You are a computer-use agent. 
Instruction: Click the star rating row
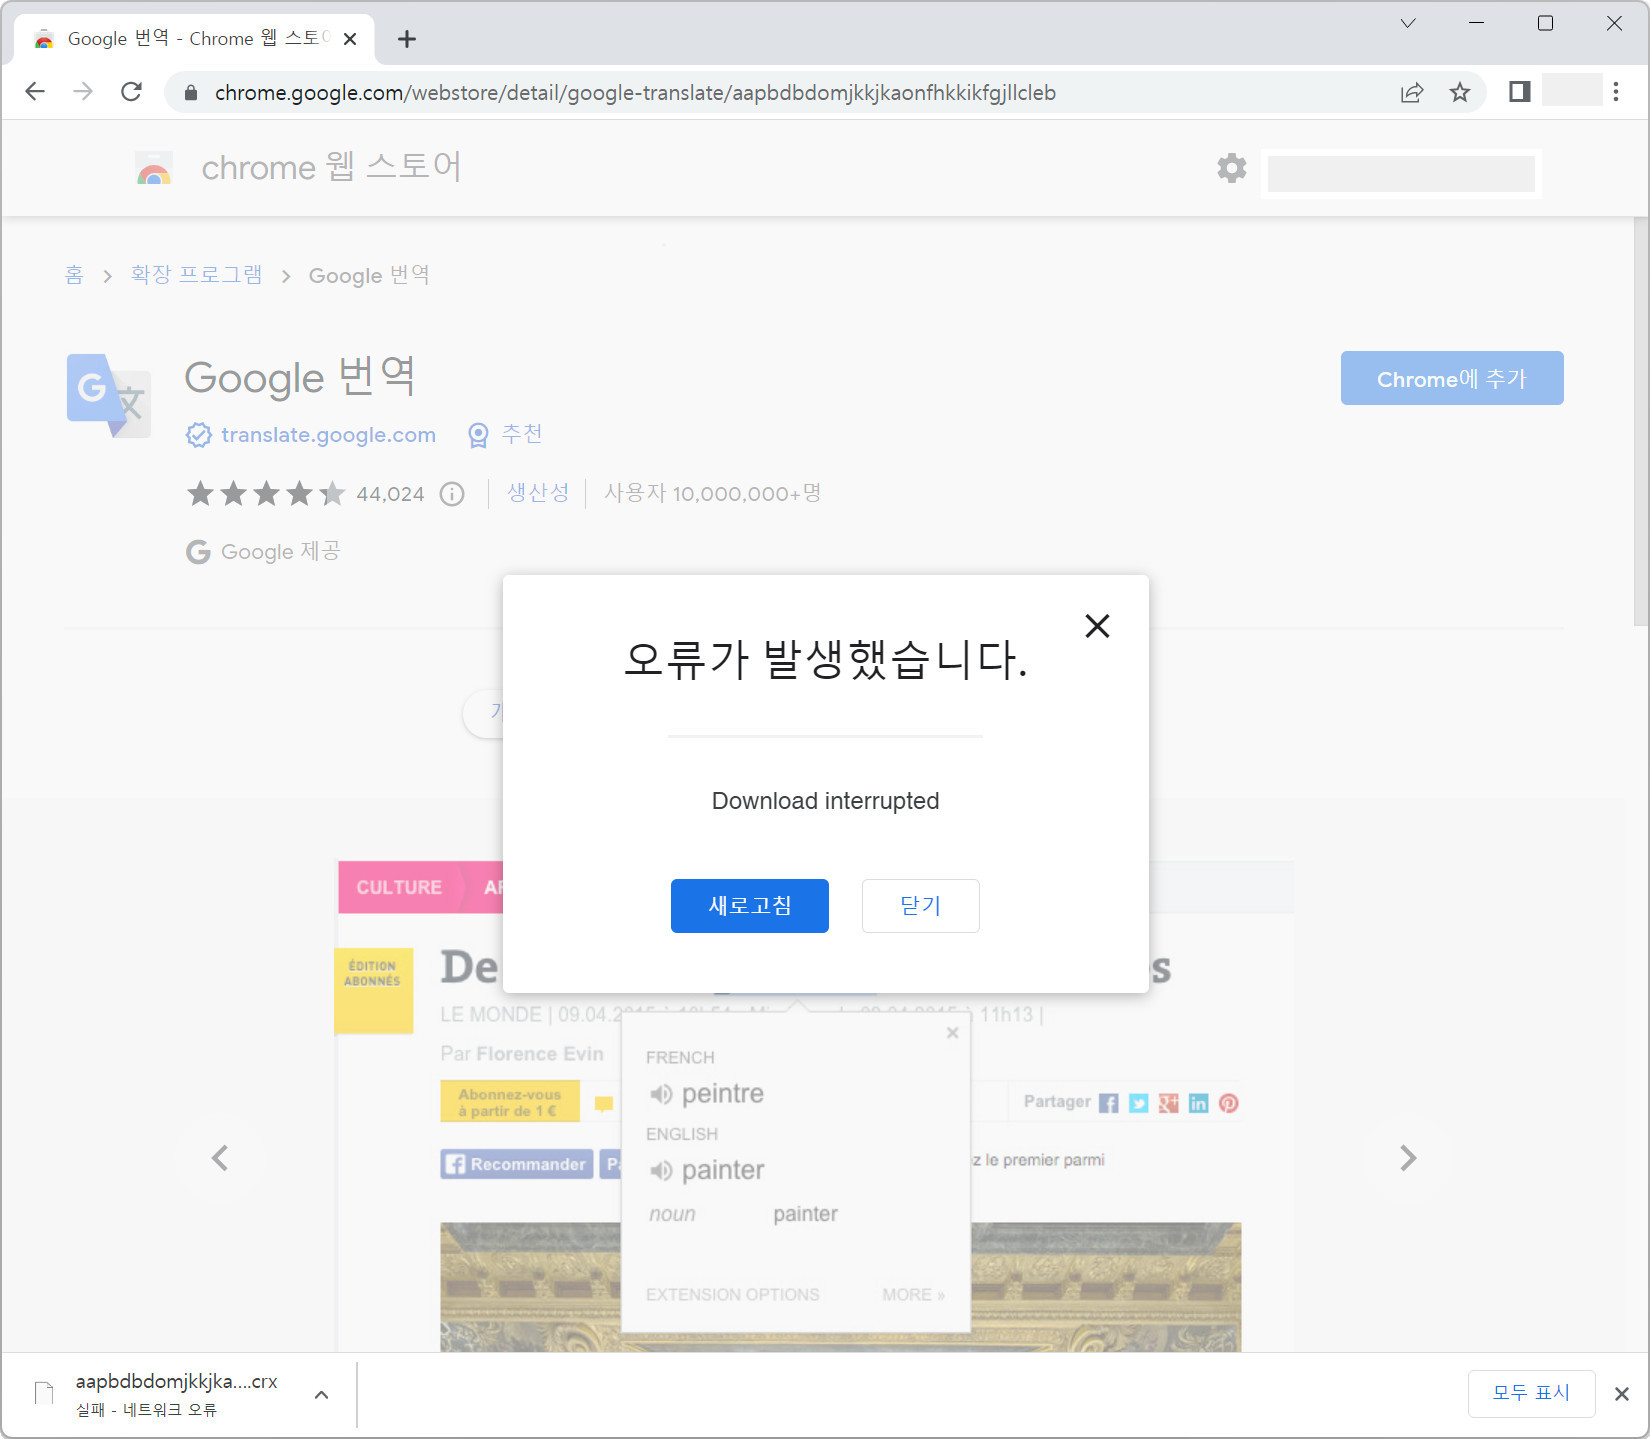pyautogui.click(x=266, y=493)
